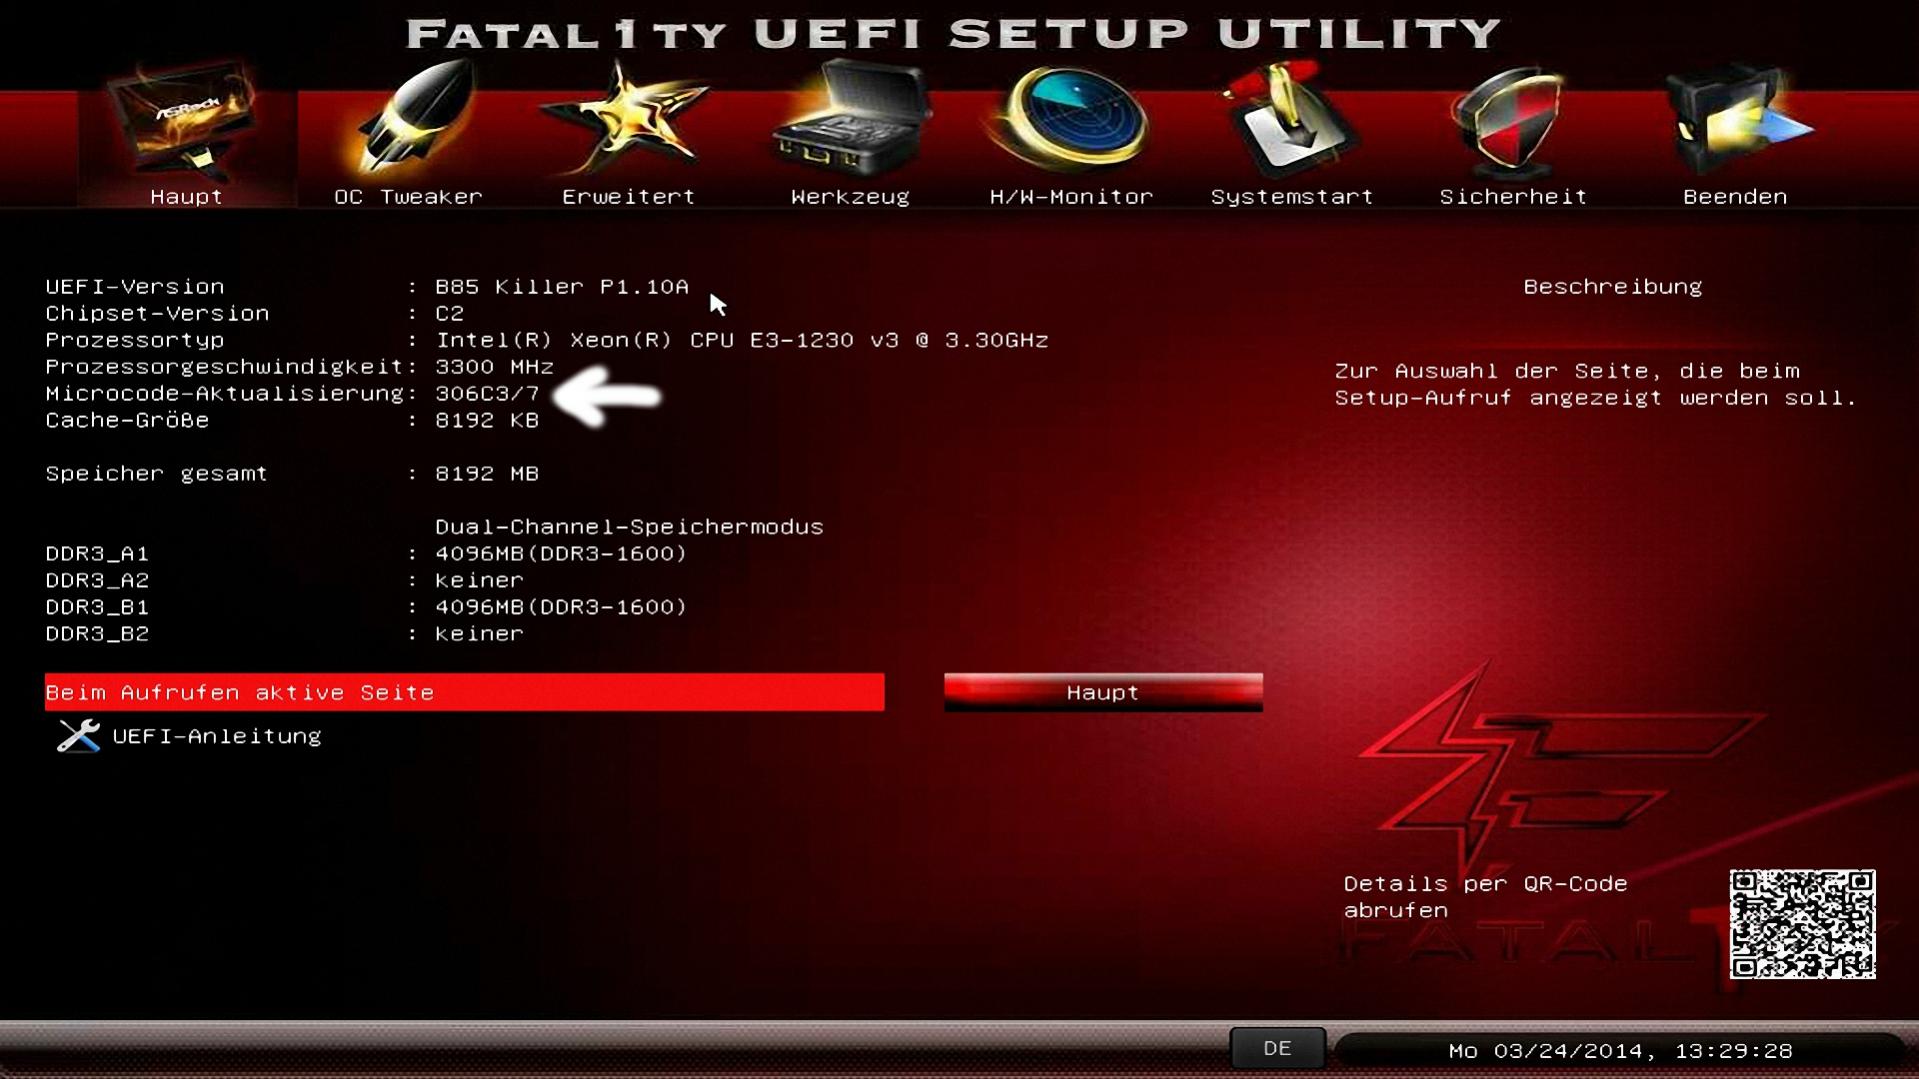Click the QR code image
1919x1079 pixels.
click(1802, 924)
